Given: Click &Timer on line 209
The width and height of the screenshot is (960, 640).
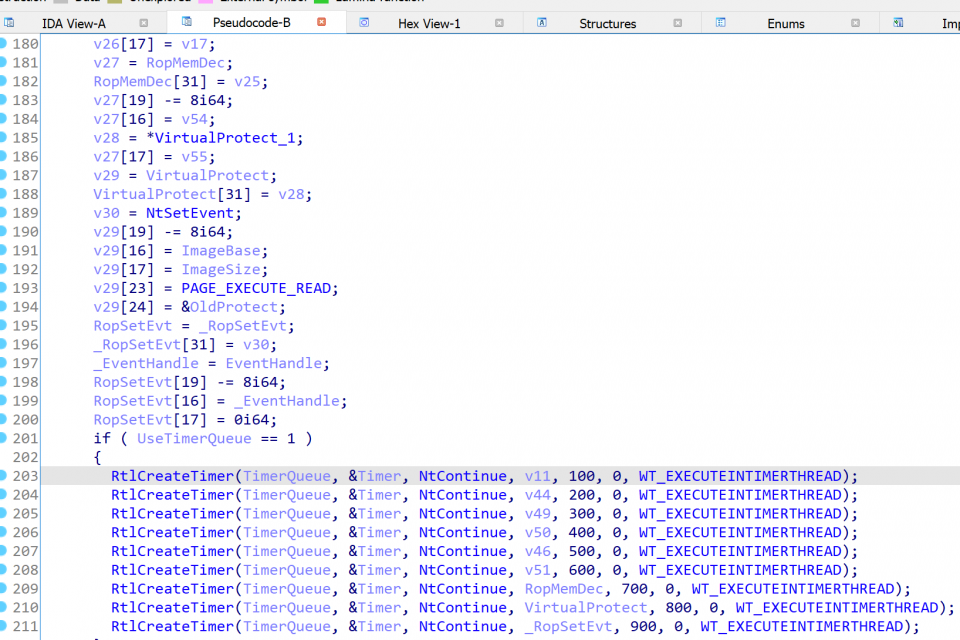Looking at the screenshot, I should pyautogui.click(x=374, y=589).
